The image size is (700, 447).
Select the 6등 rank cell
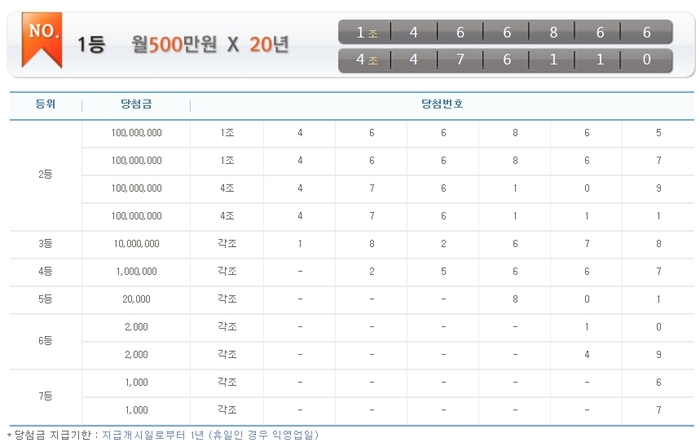tap(45, 340)
